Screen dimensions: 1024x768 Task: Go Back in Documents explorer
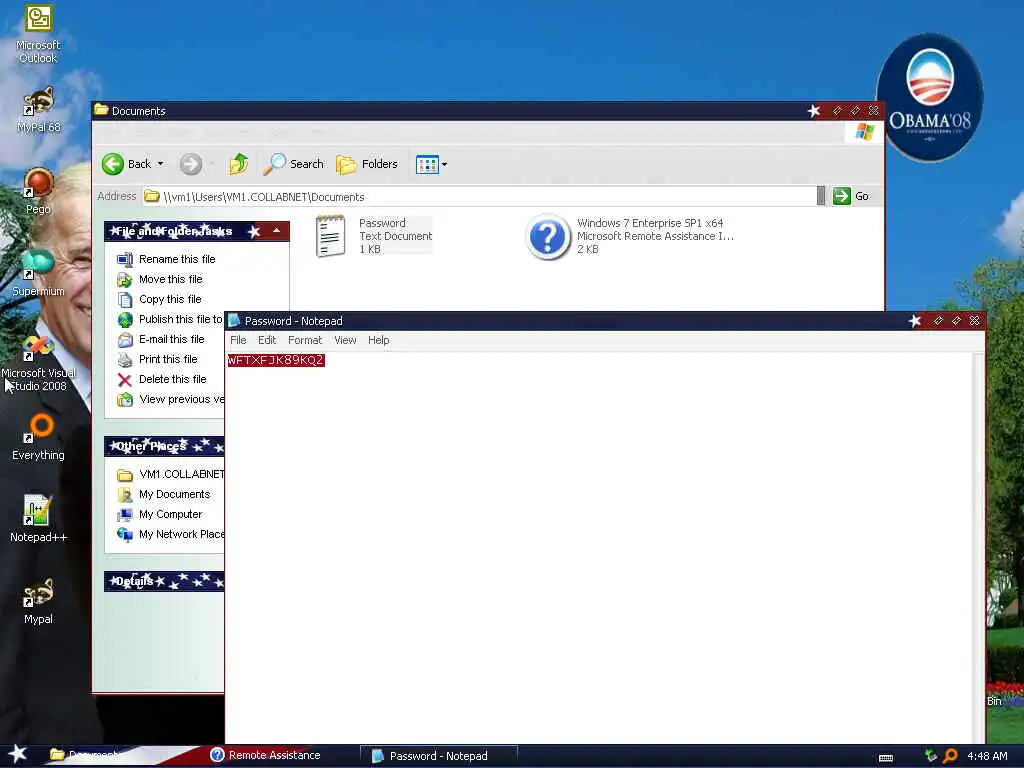(x=127, y=164)
